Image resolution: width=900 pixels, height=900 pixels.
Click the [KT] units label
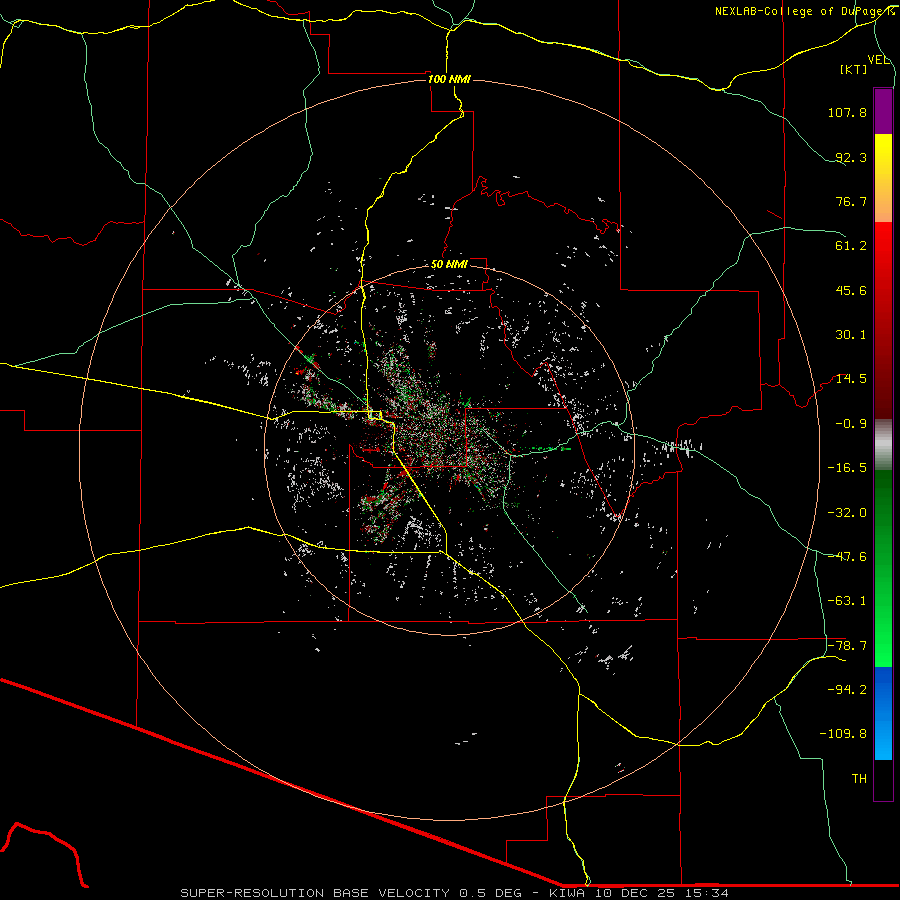pyautogui.click(x=854, y=70)
